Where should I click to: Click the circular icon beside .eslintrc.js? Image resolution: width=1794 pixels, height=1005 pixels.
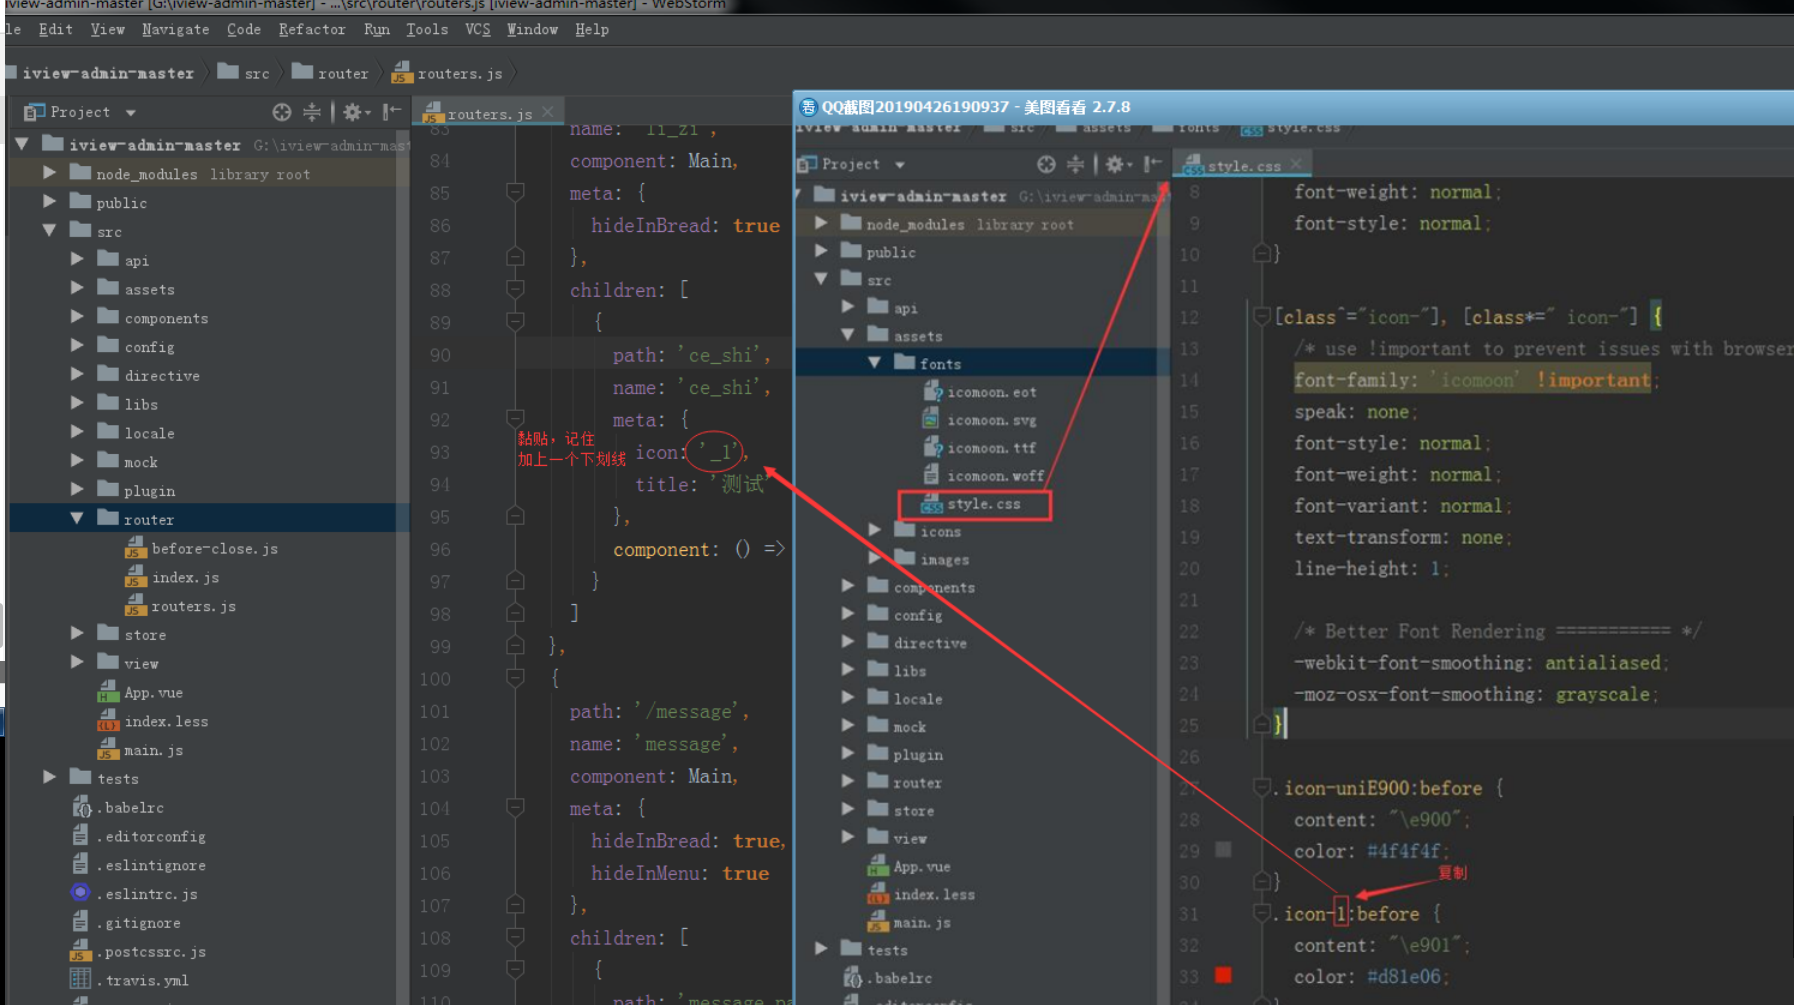[x=80, y=893]
